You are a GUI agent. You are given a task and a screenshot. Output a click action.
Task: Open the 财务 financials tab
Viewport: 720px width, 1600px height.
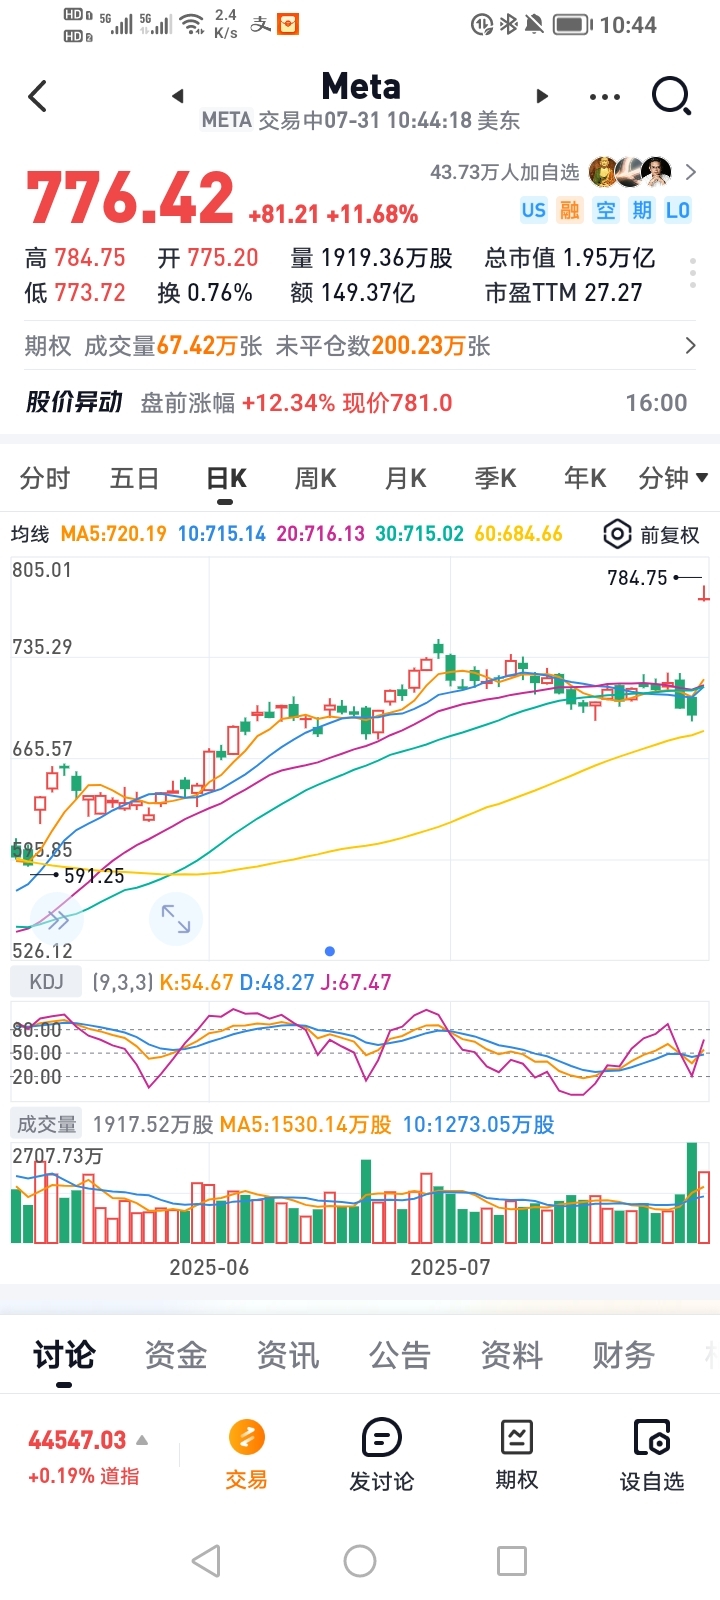tap(624, 1356)
